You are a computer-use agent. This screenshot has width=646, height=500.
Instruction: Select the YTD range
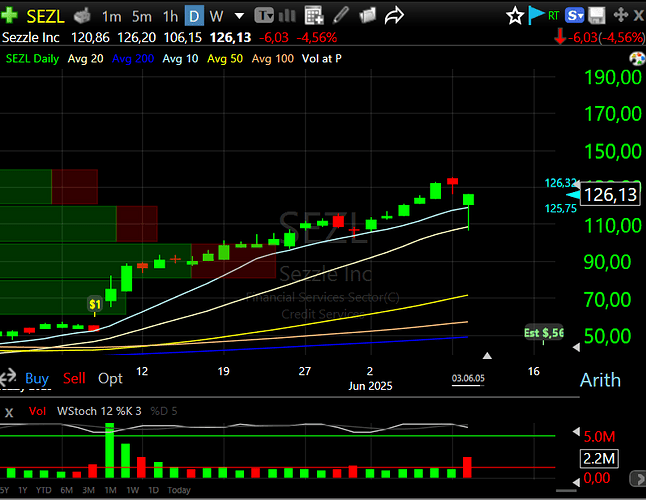(43, 490)
